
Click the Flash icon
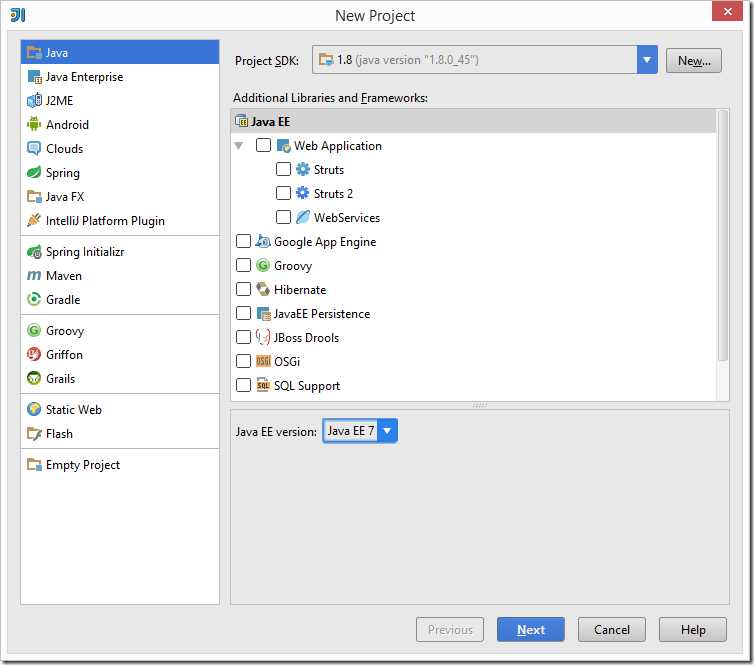34,433
